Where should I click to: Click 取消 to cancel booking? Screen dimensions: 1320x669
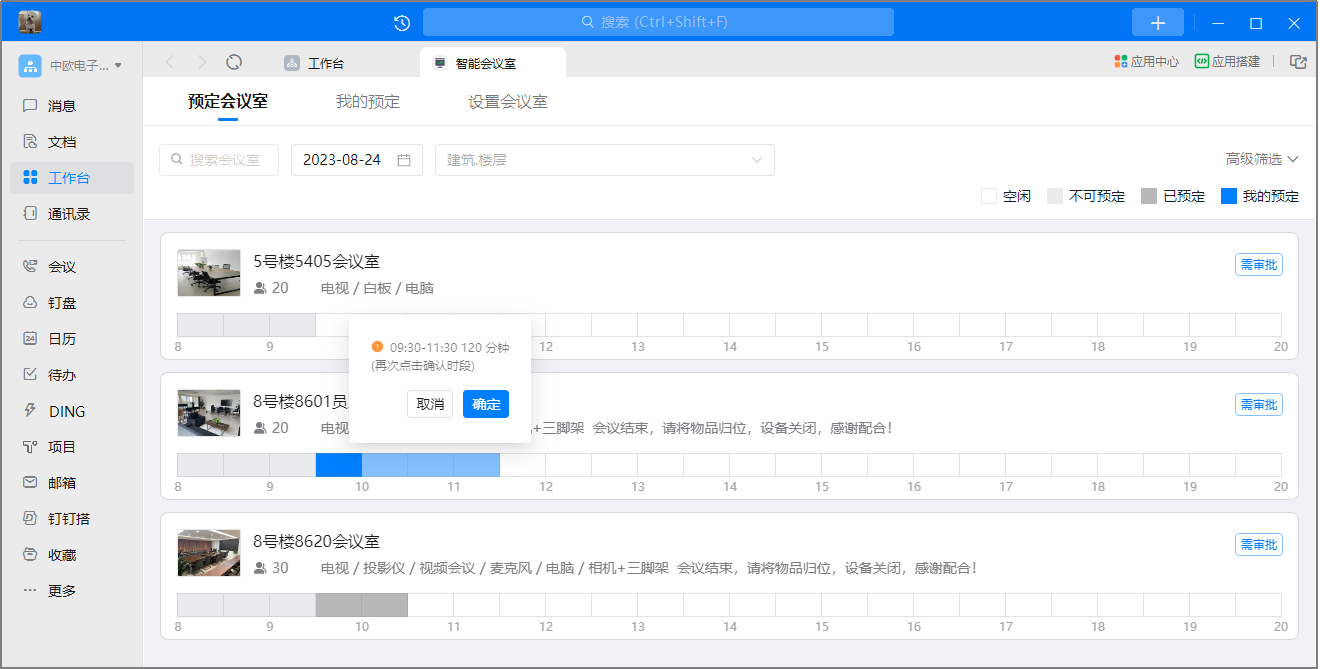pyautogui.click(x=430, y=404)
